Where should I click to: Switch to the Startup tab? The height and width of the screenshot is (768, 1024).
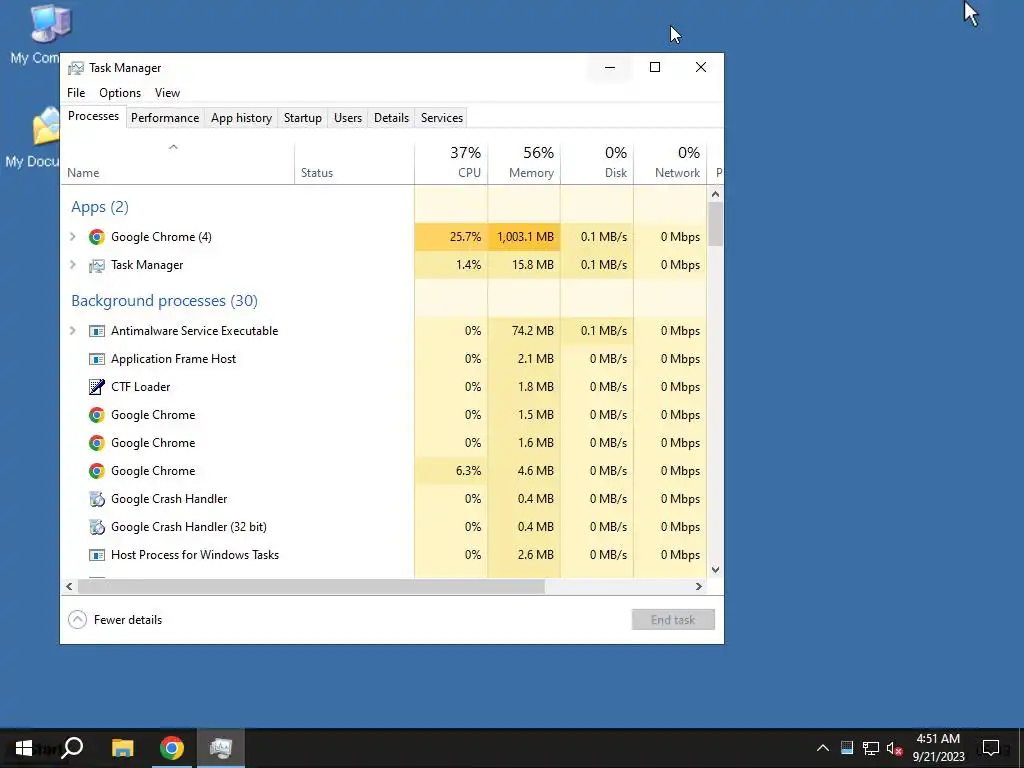[302, 118]
